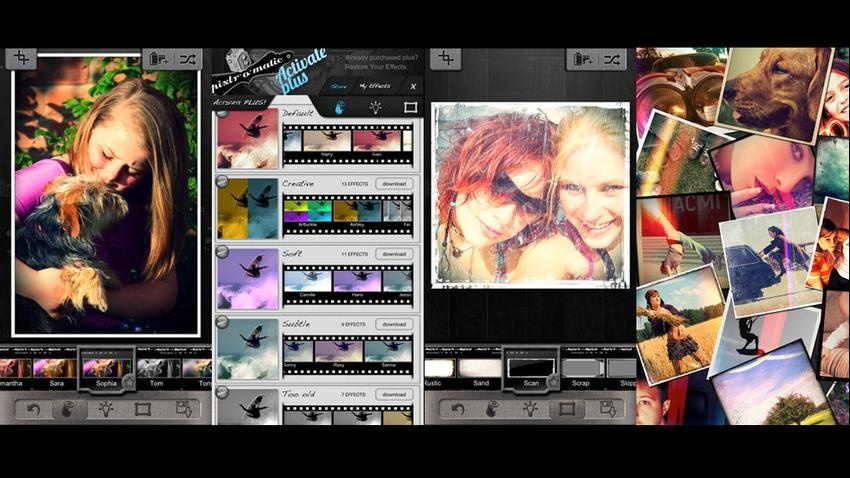
Task: Open the frame border tool in left toolbar
Action: (x=143, y=409)
